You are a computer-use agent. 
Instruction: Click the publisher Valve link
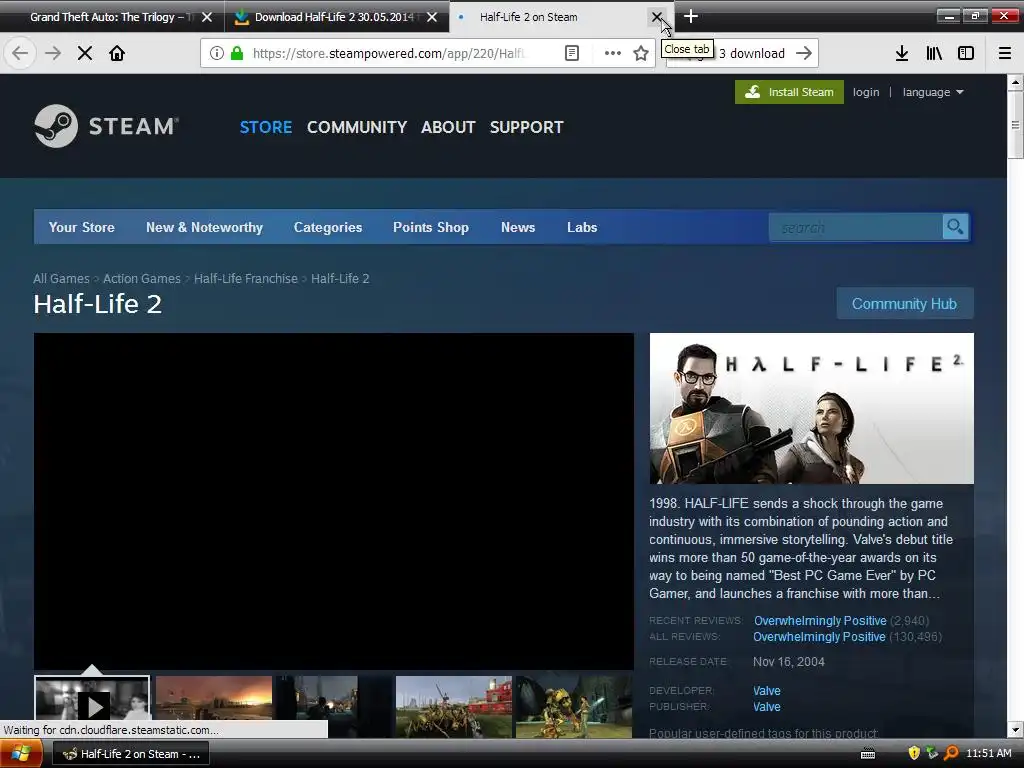tap(767, 707)
